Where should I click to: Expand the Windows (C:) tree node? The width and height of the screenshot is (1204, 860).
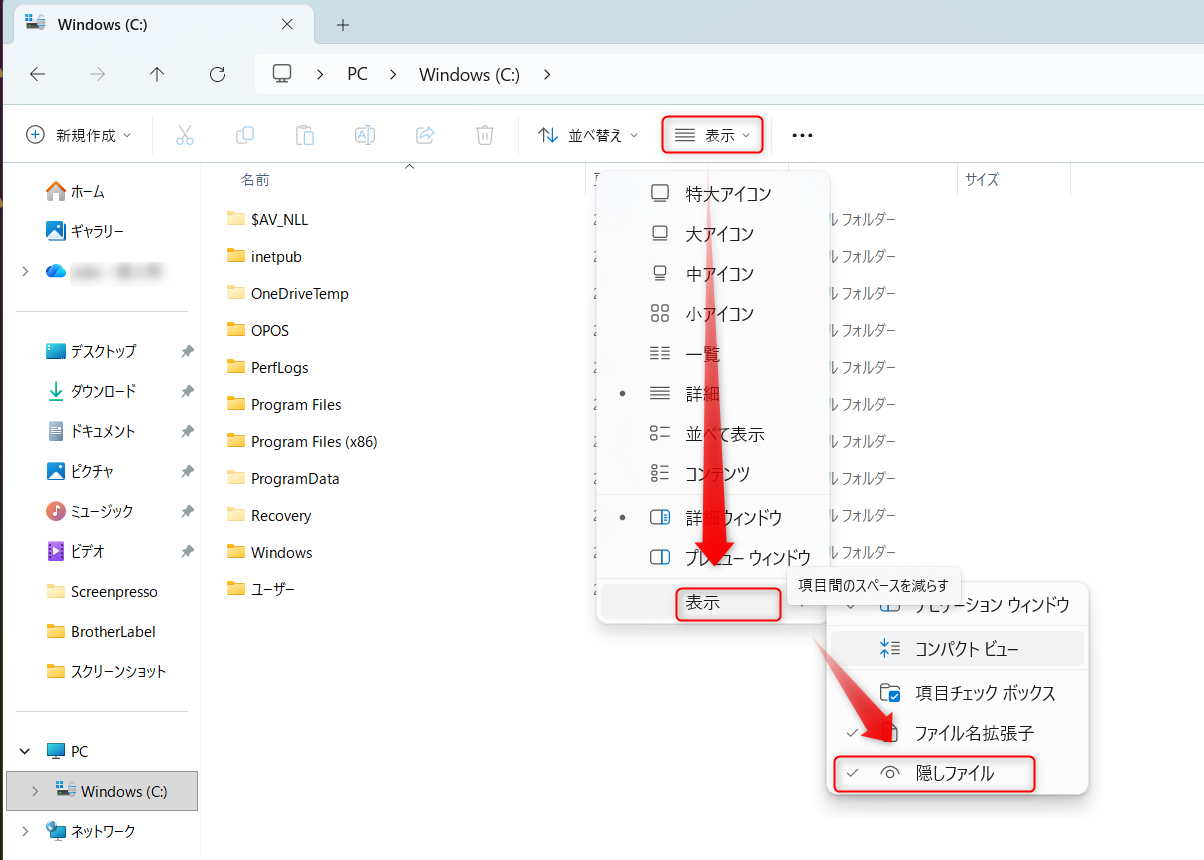click(35, 791)
